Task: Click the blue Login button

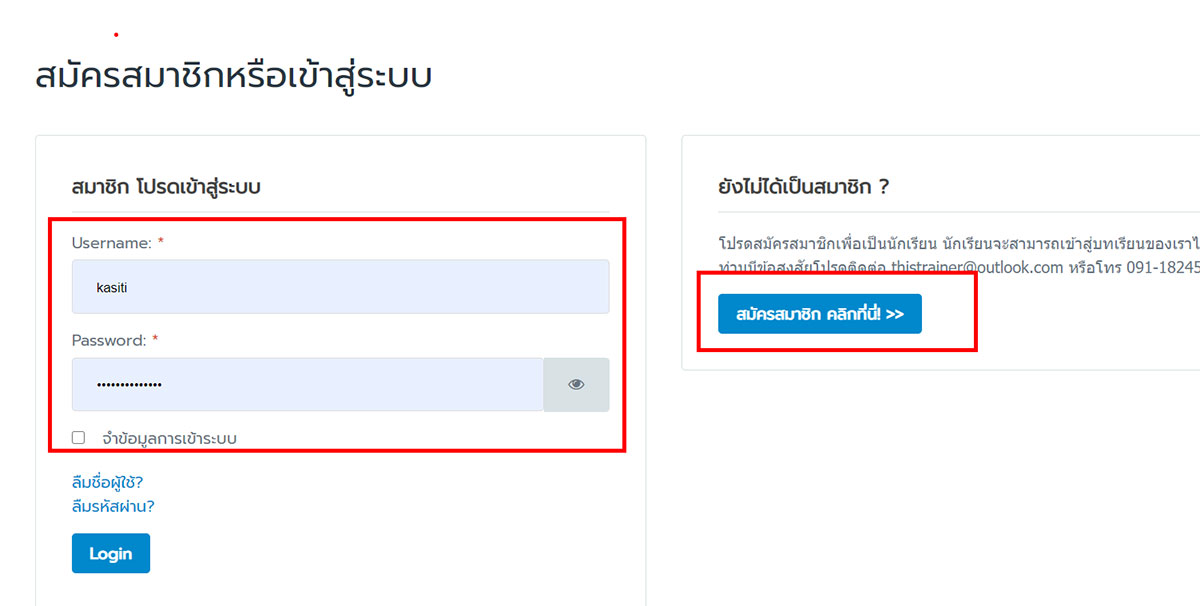Action: coord(111,553)
